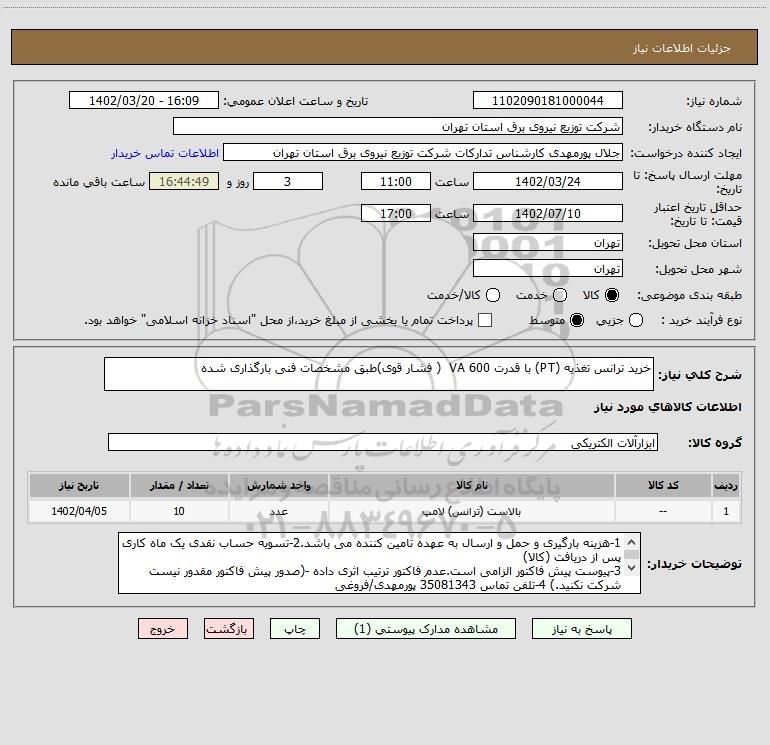Viewport: 770px width, 745px height.
Task: Click the price validity time 17:00 field
Action: [x=396, y=213]
